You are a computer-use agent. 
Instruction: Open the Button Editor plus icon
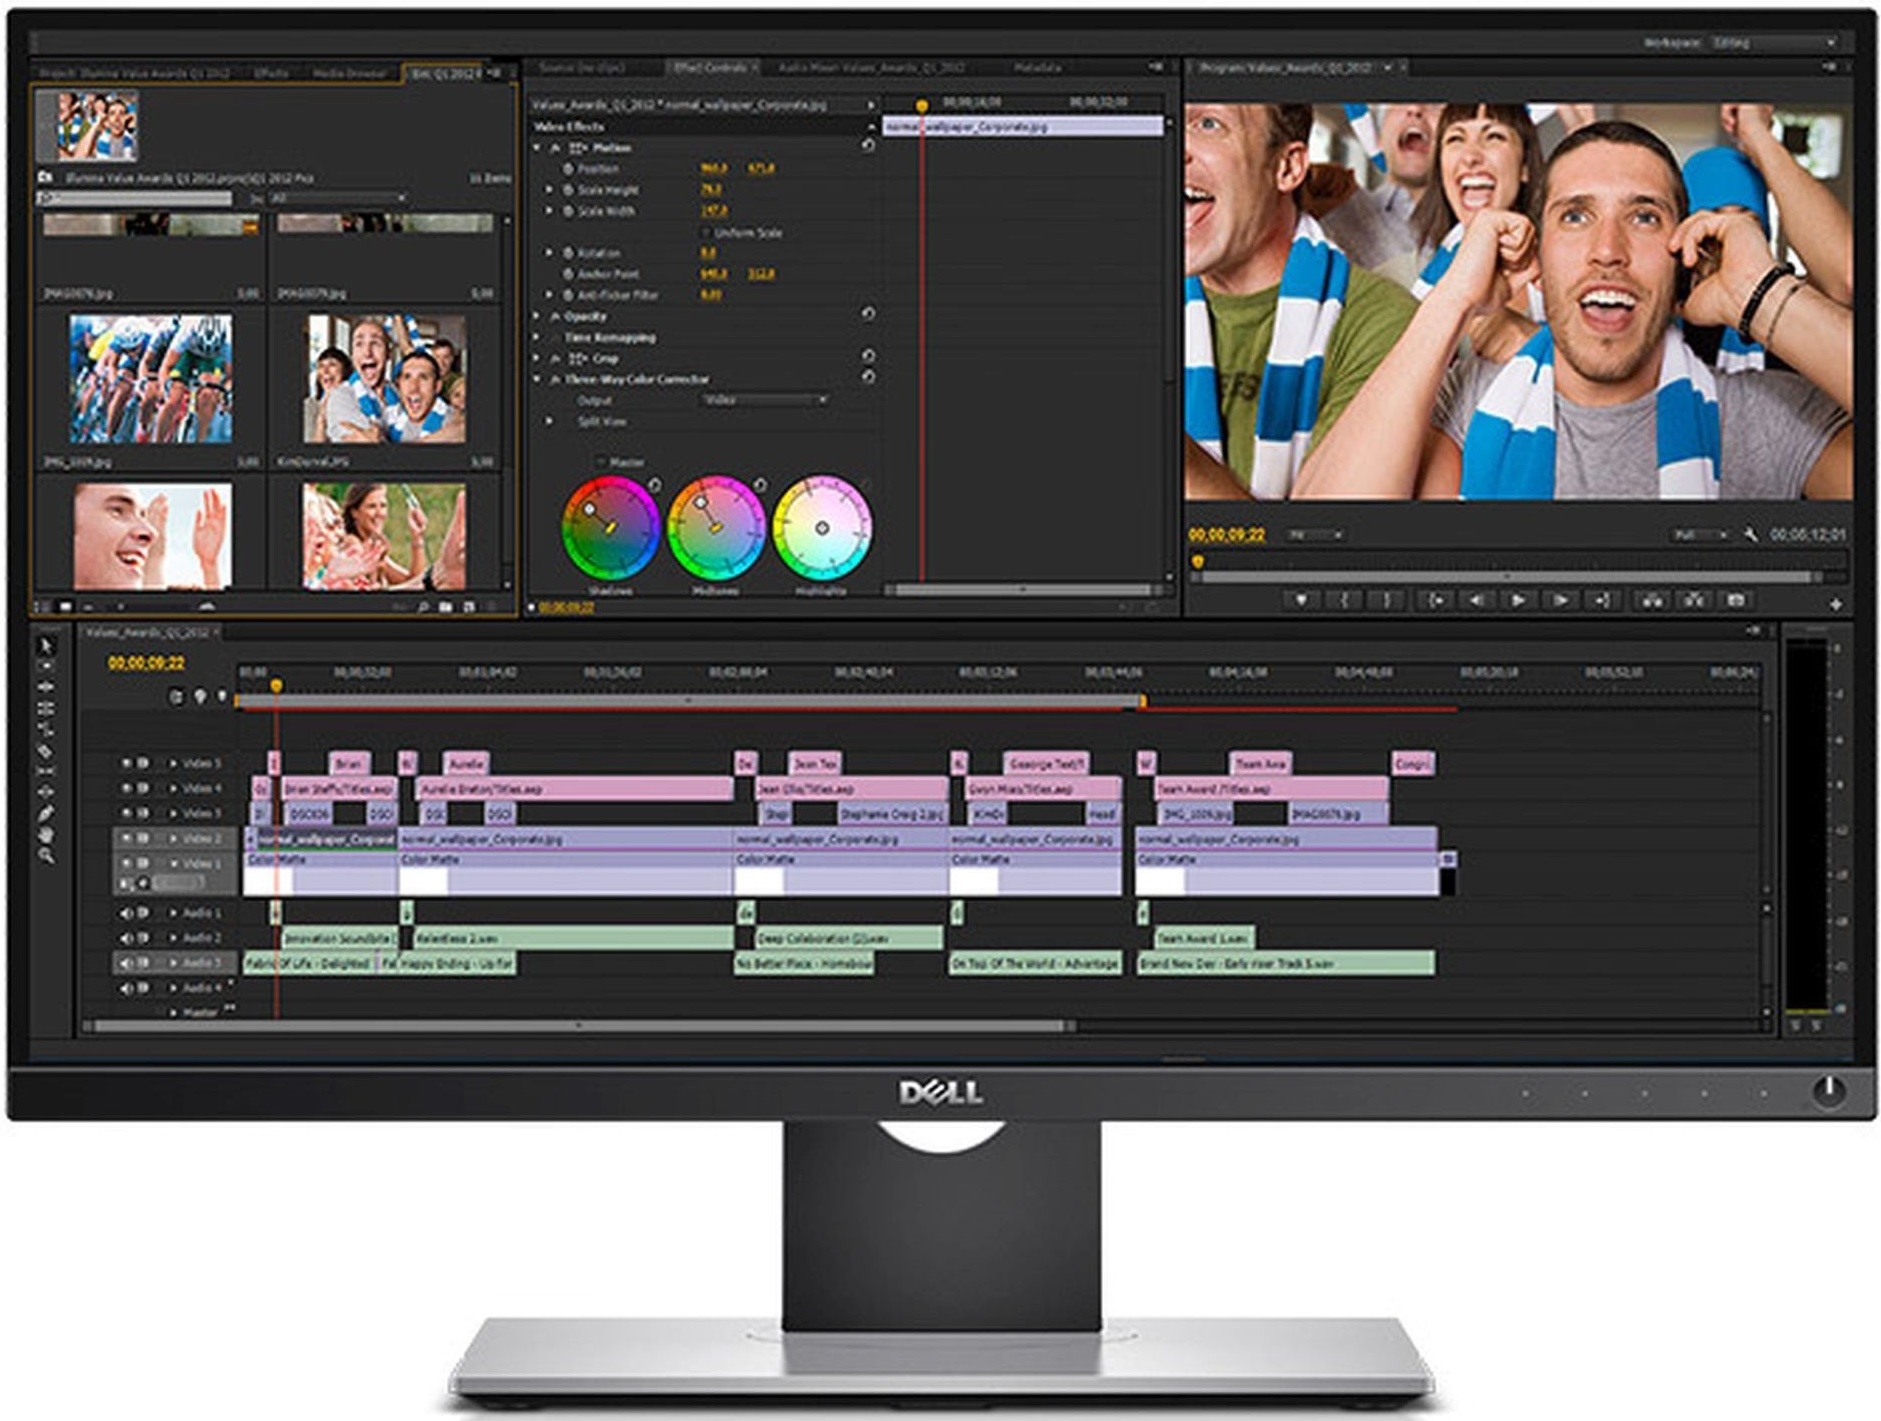tap(1836, 604)
